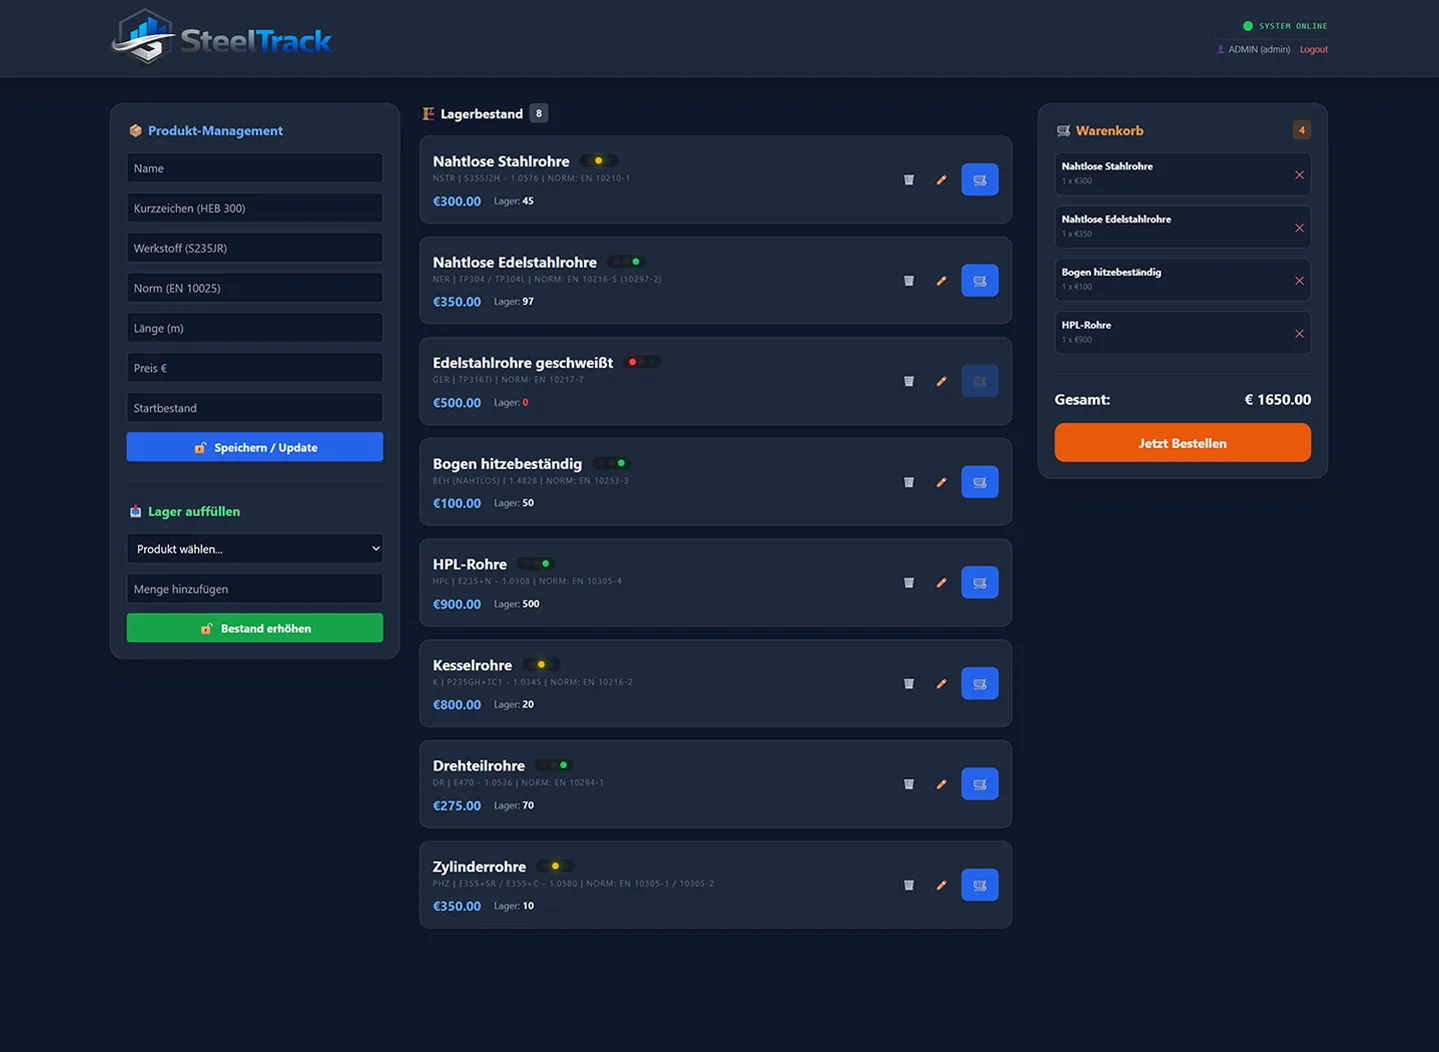
Task: Remove Nahtlose Edelstahlrohre from the cart
Action: (1299, 227)
